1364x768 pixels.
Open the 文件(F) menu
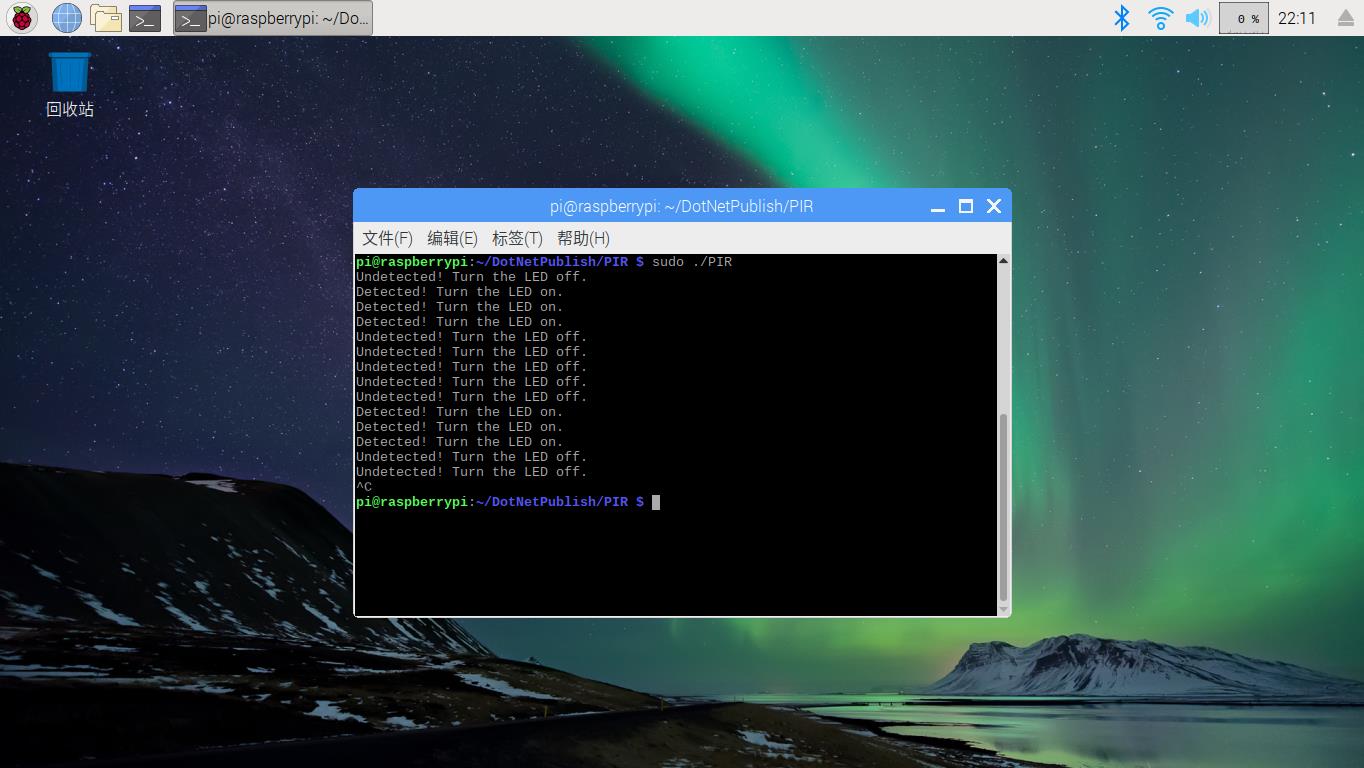tap(387, 238)
